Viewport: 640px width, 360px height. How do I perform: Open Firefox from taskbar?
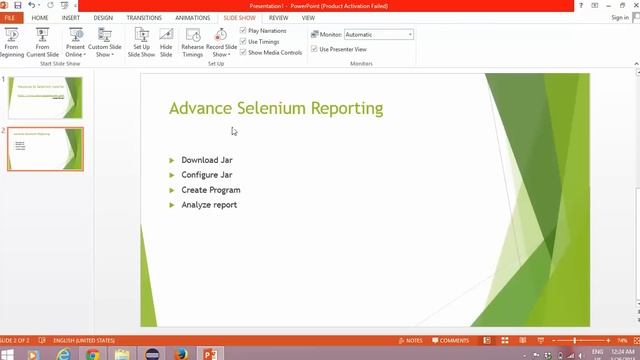(181, 354)
